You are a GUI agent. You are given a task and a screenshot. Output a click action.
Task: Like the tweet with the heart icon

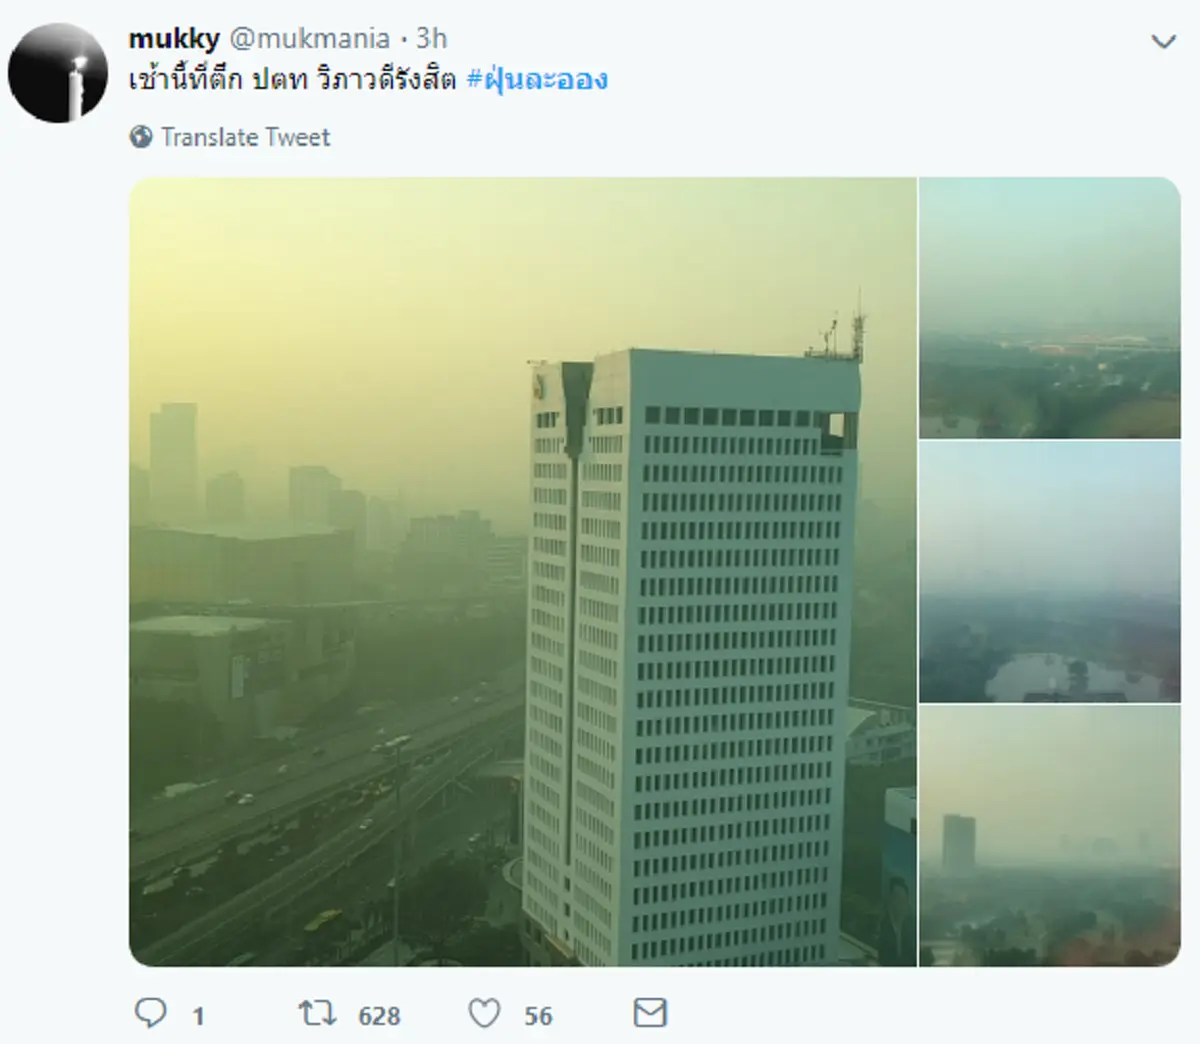(485, 1014)
